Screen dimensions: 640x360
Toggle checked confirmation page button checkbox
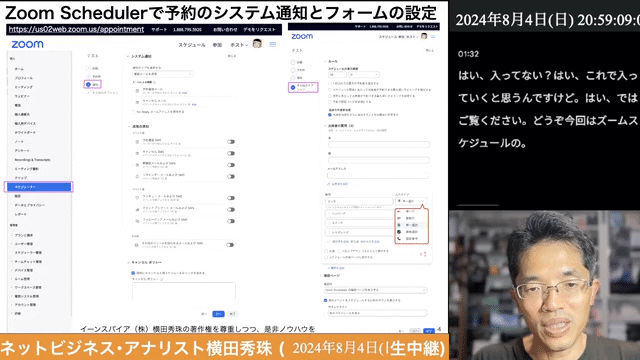pyautogui.click(x=325, y=300)
